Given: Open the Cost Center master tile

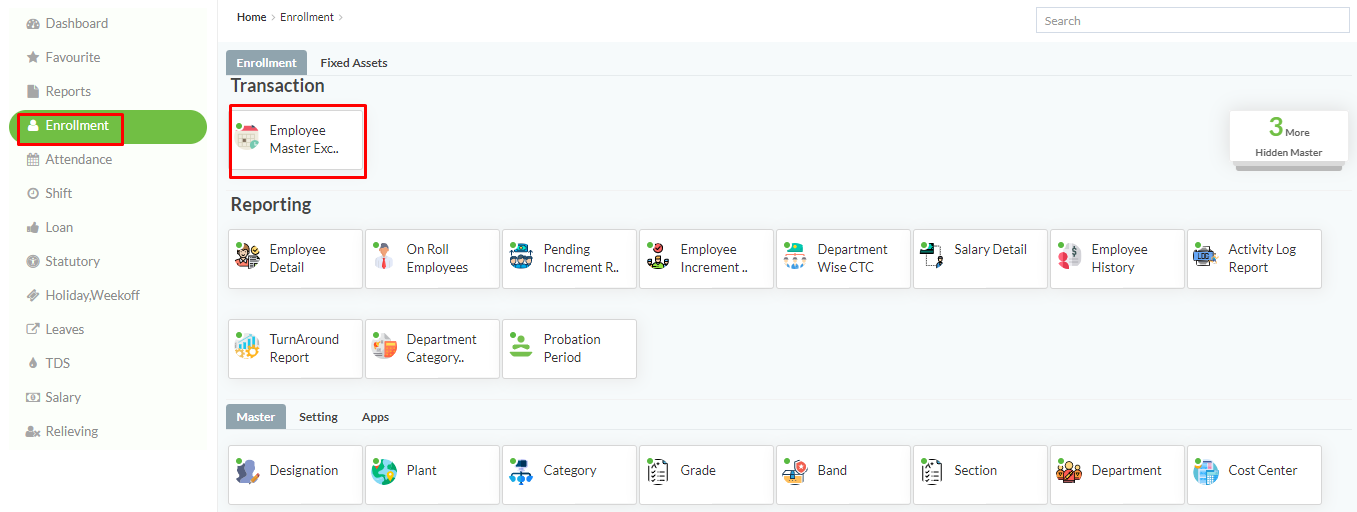Looking at the screenshot, I should point(1255,475).
